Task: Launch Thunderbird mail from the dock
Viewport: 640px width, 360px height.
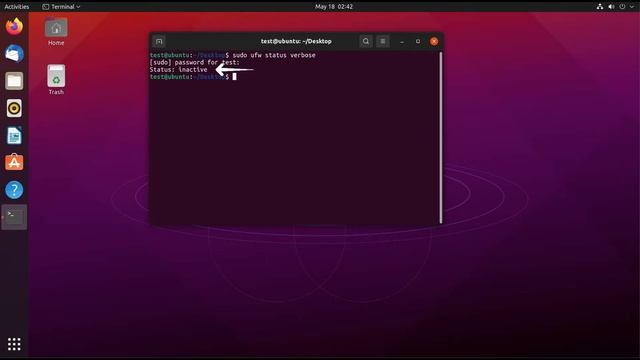Action: coord(14,53)
